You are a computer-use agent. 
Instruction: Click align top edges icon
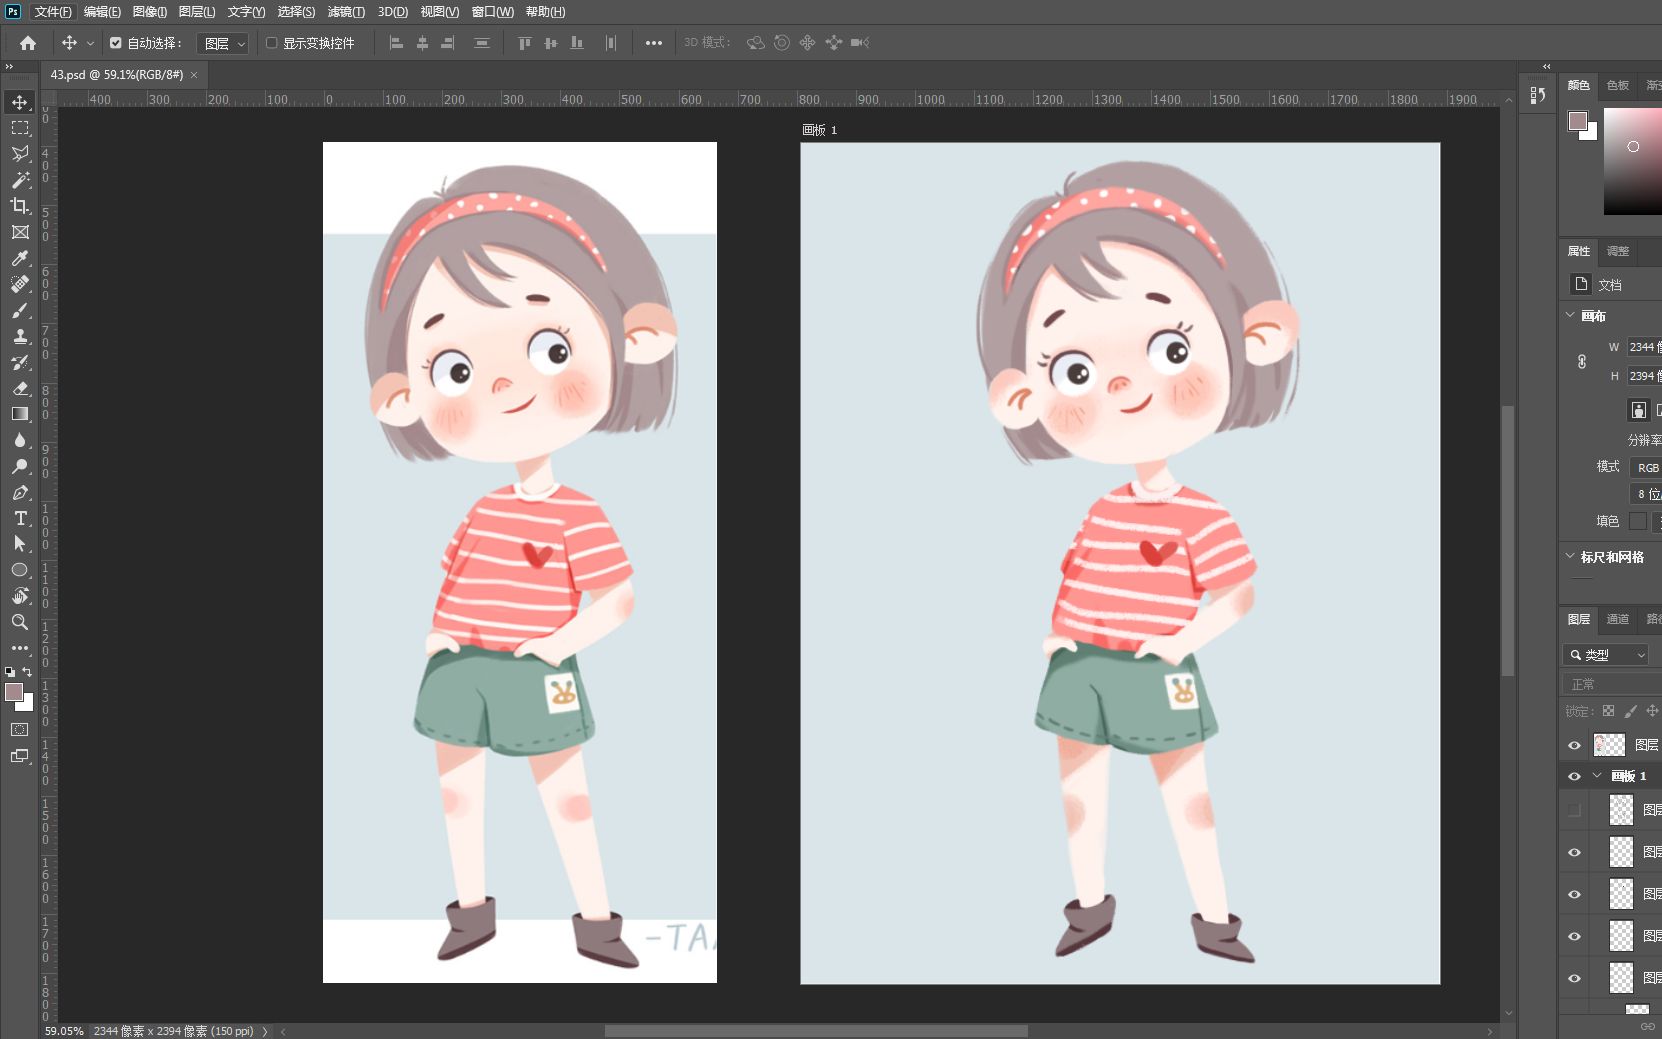pyautogui.click(x=524, y=43)
